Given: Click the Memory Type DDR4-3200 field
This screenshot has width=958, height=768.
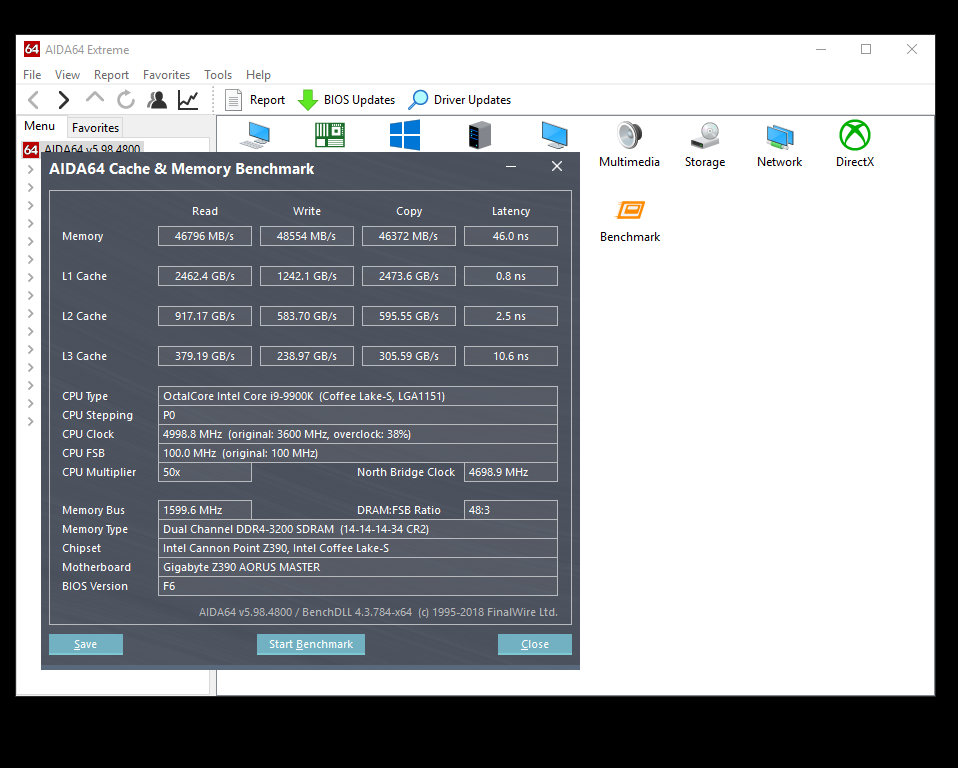Looking at the screenshot, I should [357, 529].
